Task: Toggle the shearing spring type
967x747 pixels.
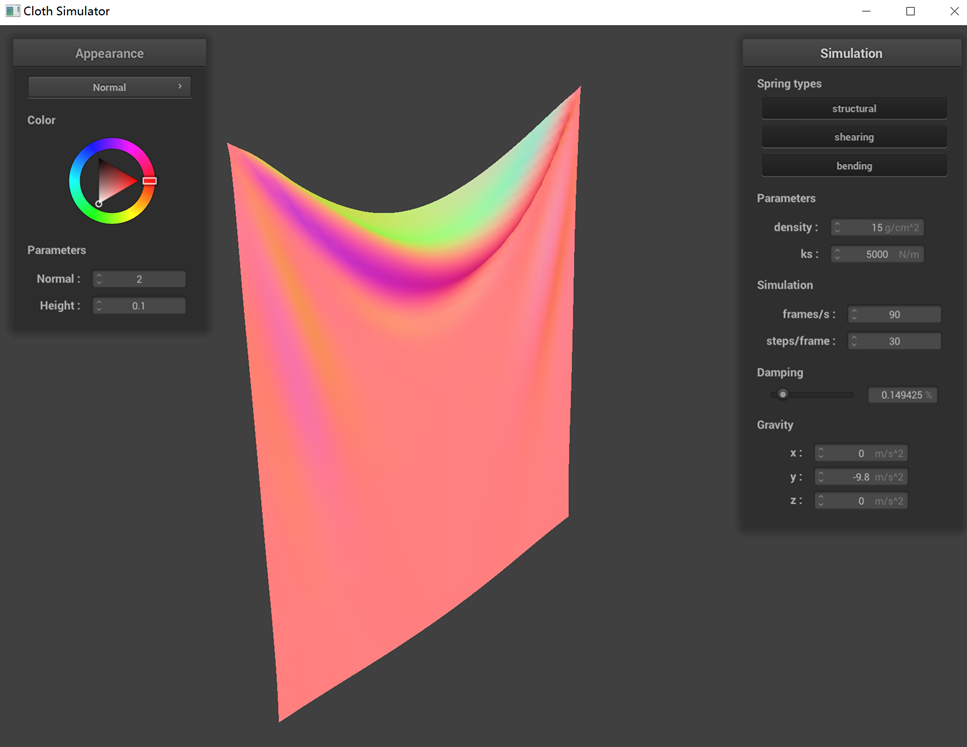Action: (x=854, y=137)
